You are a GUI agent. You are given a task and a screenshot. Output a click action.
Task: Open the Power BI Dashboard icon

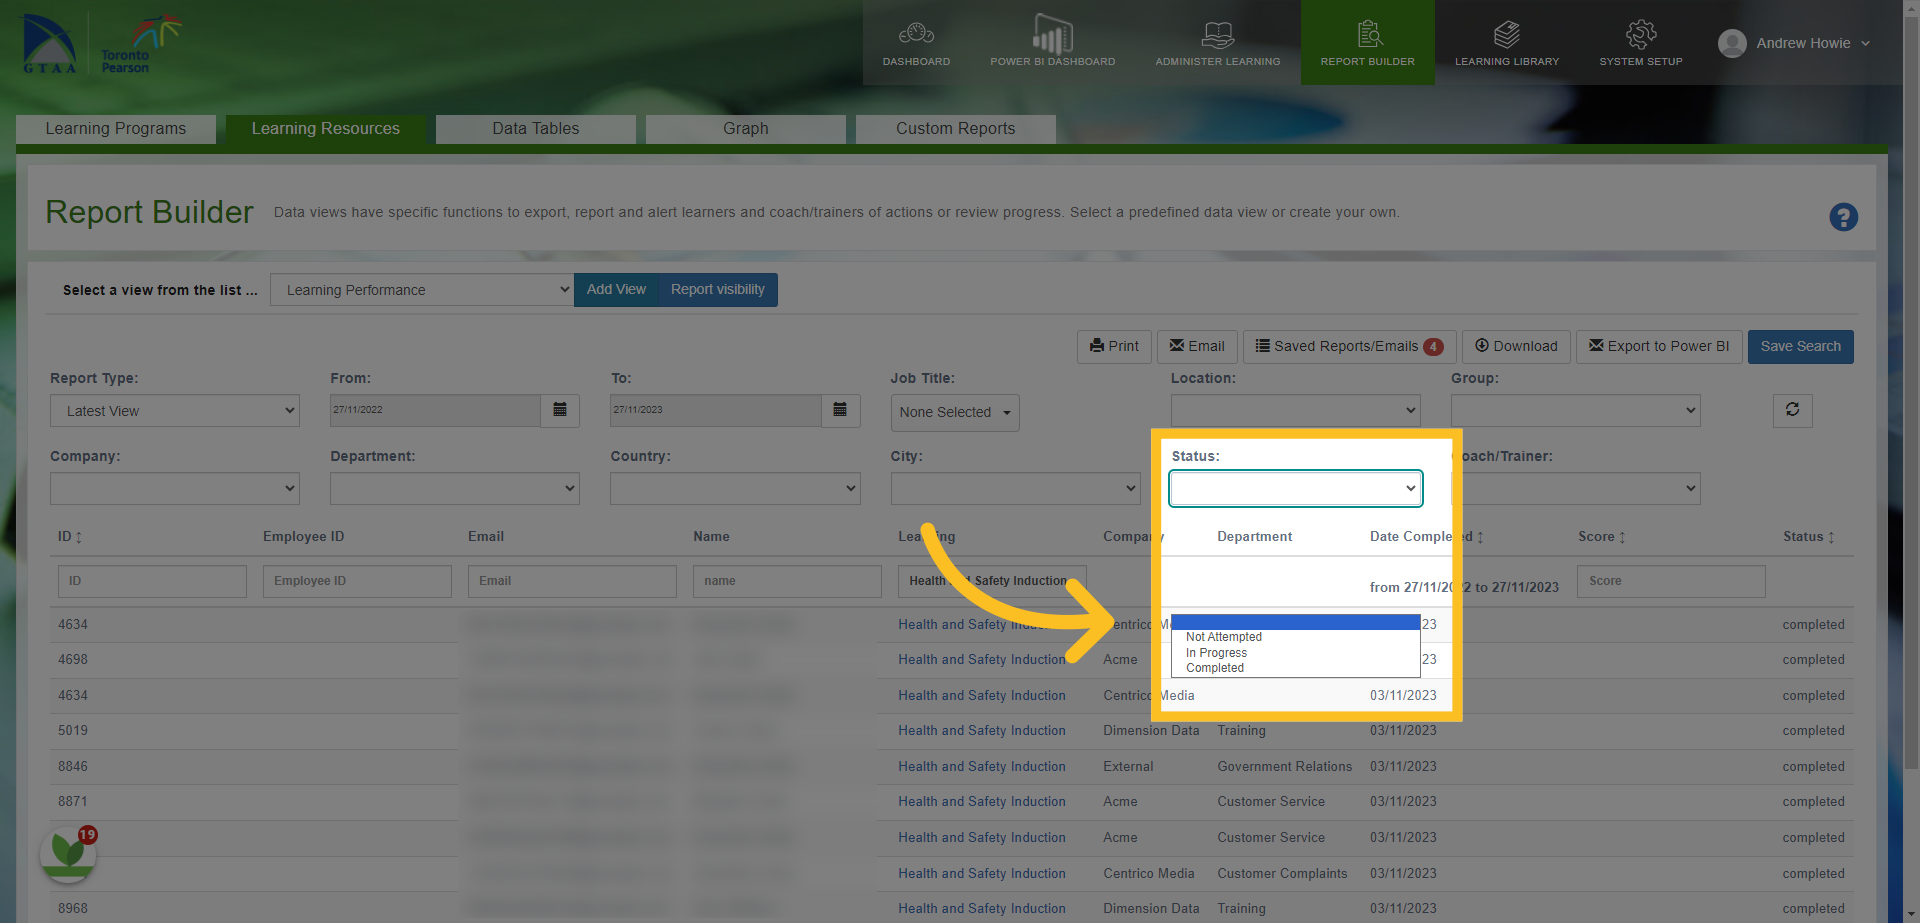(1052, 34)
